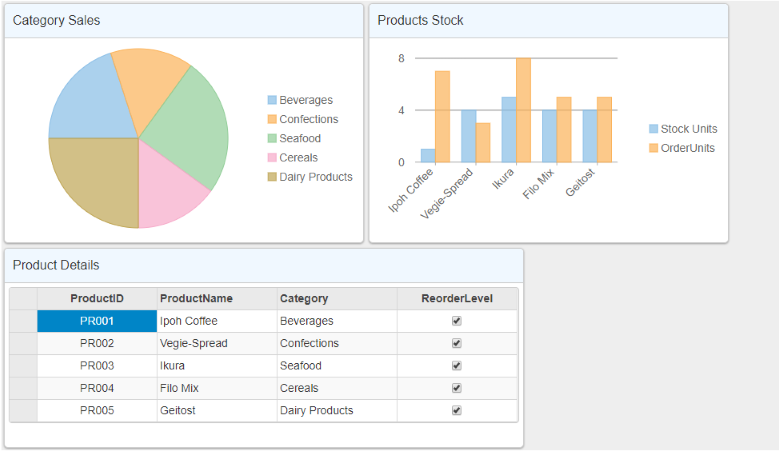Viewport: 779px width, 452px height.
Task: Click the Beverages legend color swatch
Action: 272,100
